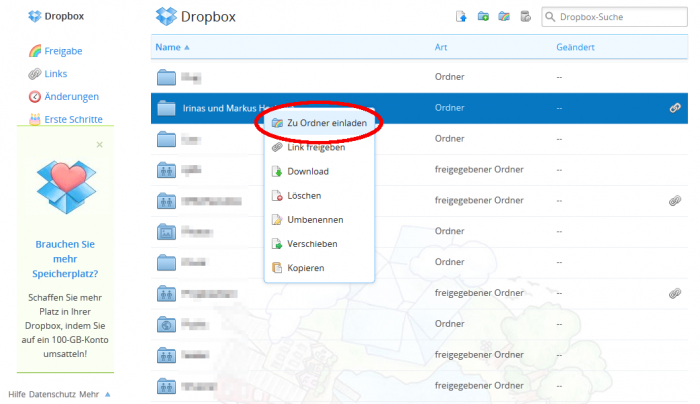Screen dimensions: 700x404
Task: Choose 'Löschen' from the context menu
Action: pyautogui.click(x=303, y=195)
